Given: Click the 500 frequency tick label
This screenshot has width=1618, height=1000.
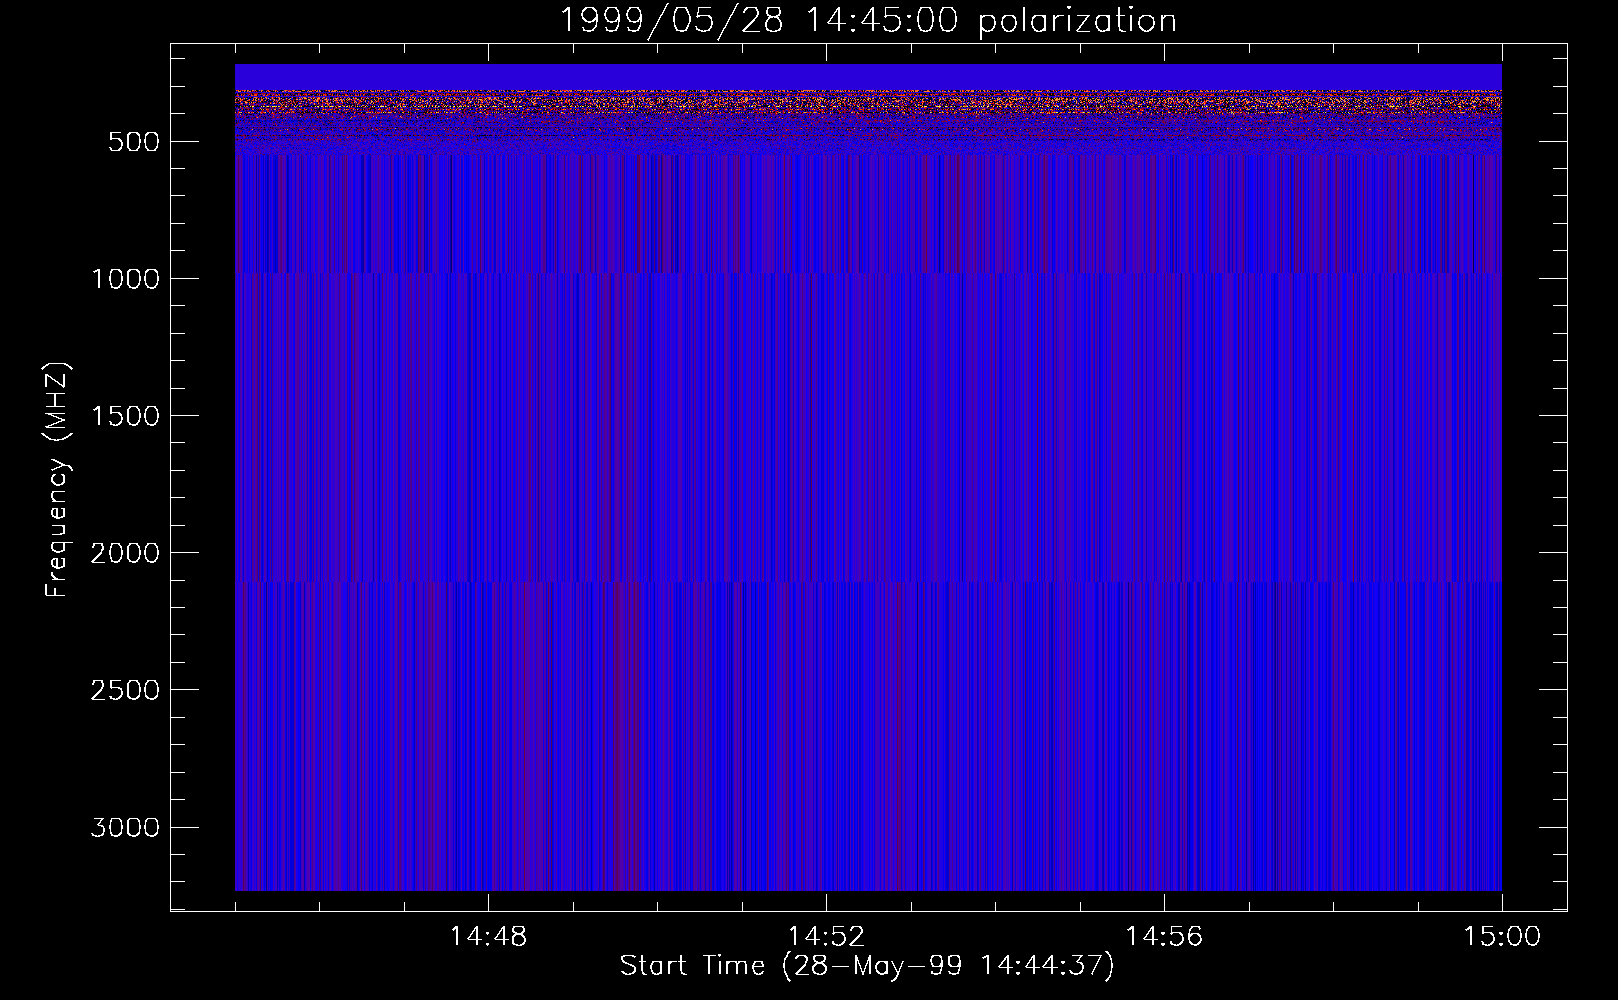Looking at the screenshot, I should pyautogui.click(x=134, y=142).
